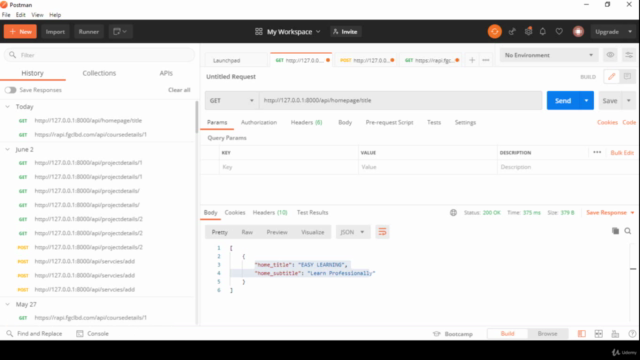The height and width of the screenshot is (360, 640).
Task: Open the Edit menu
Action: (x=20, y=15)
